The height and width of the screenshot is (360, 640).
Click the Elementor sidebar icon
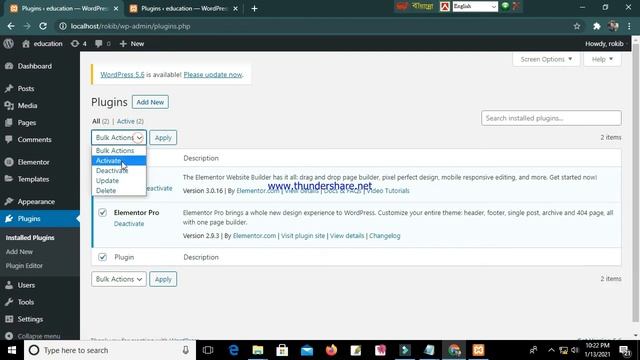point(9,162)
